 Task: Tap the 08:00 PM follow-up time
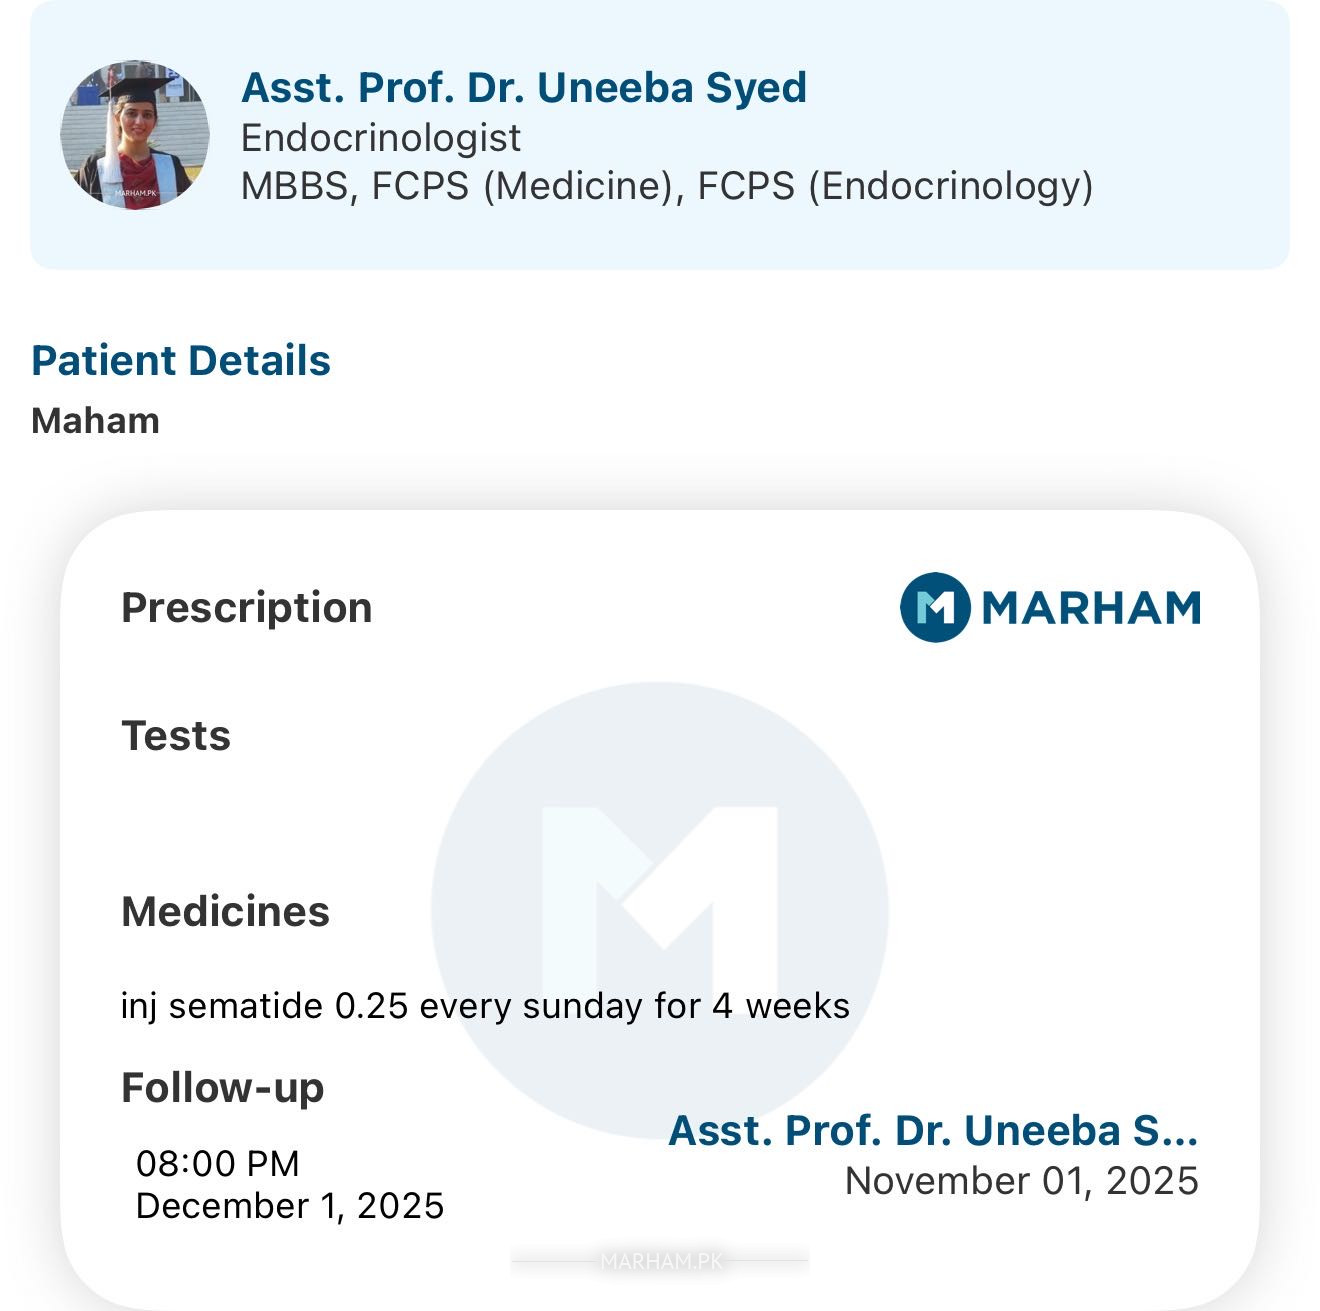pos(218,1163)
